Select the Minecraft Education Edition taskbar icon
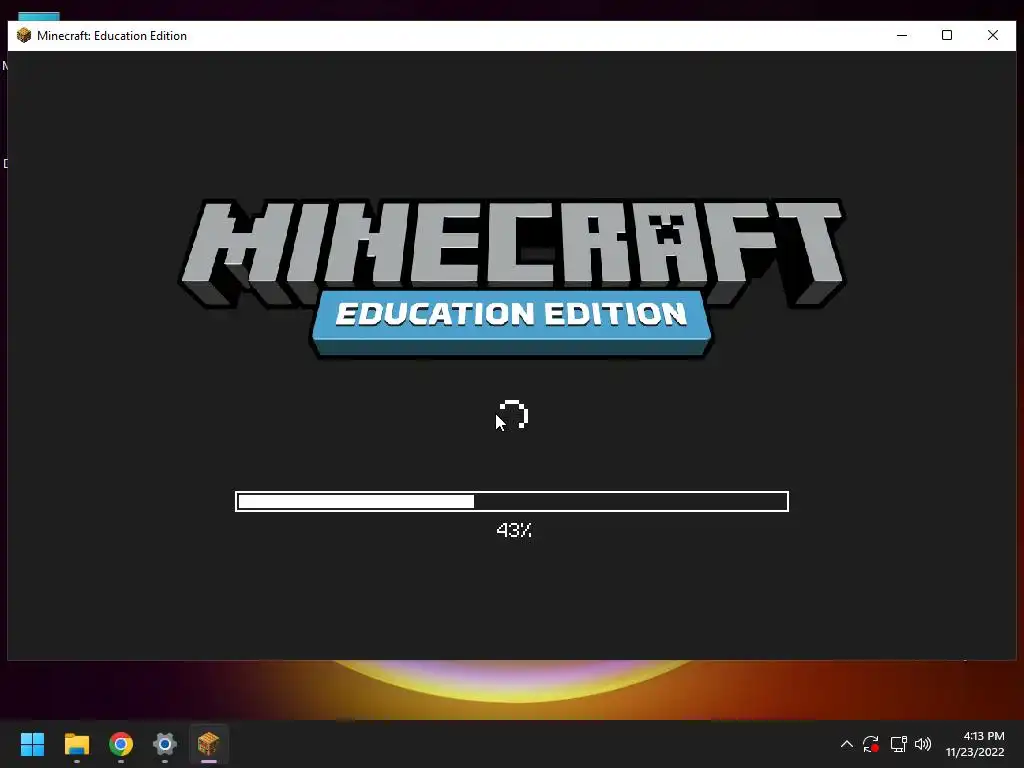Viewport: 1024px width, 768px height. coord(208,744)
